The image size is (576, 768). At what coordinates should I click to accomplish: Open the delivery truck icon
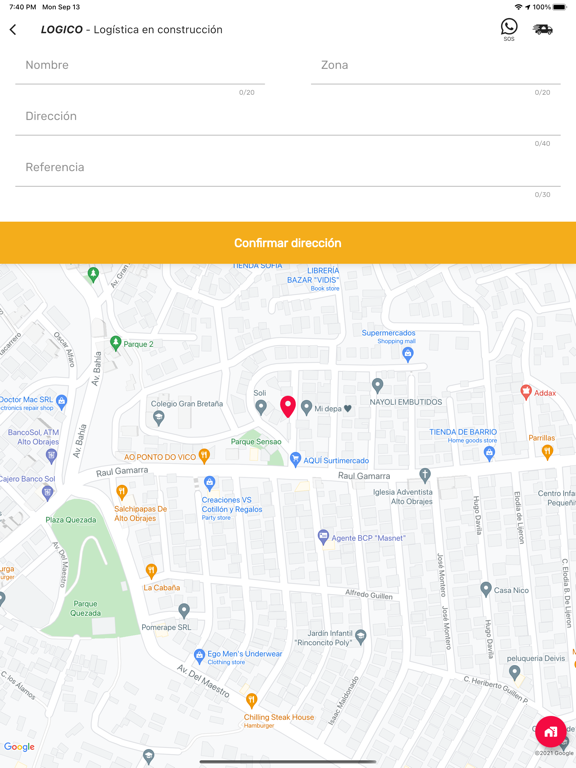coord(543,29)
